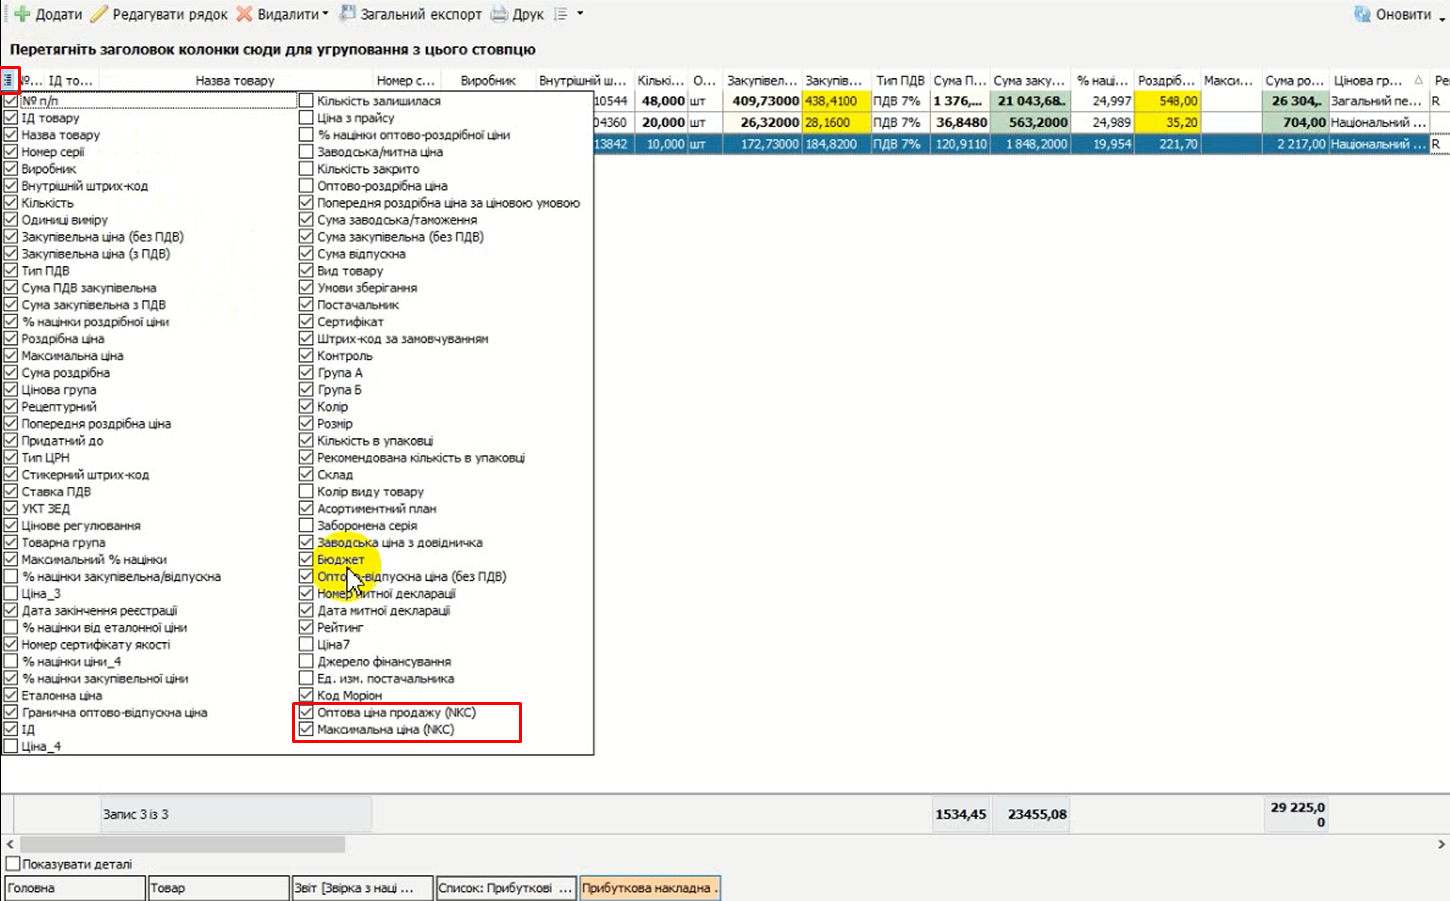Click the horizontal scrollbar right arrow
The width and height of the screenshot is (1450, 901).
[x=1441, y=845]
